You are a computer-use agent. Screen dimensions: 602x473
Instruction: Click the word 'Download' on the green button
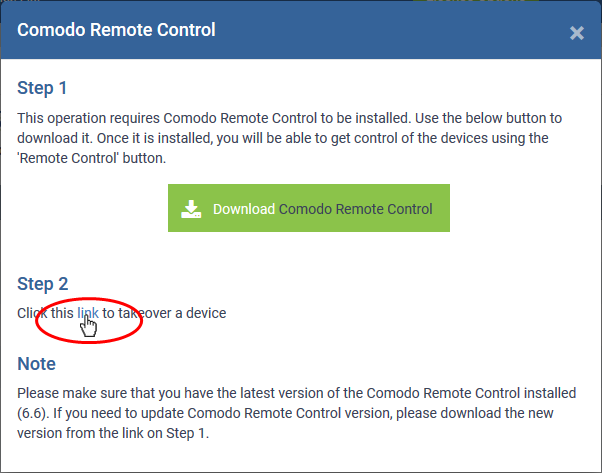(243, 209)
